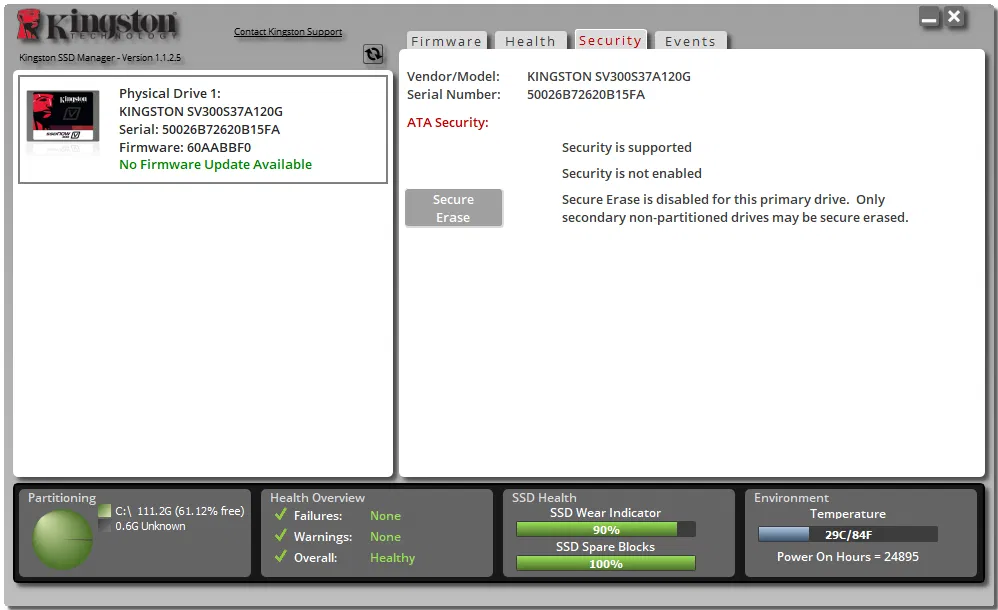
Task: Click the Warnings green checkmark icon
Action: (x=281, y=535)
